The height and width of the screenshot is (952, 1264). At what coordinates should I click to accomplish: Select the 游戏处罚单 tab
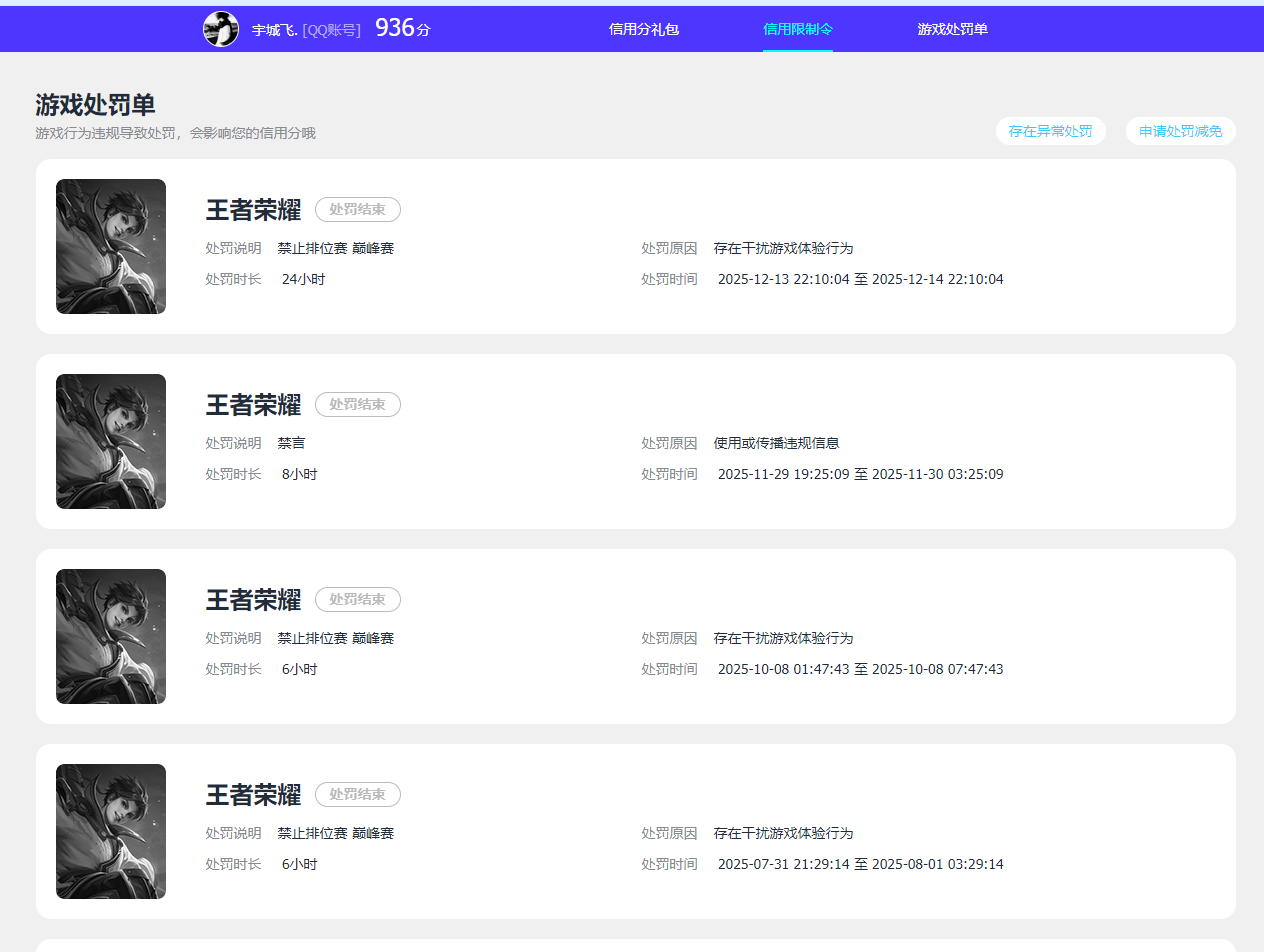pos(952,29)
